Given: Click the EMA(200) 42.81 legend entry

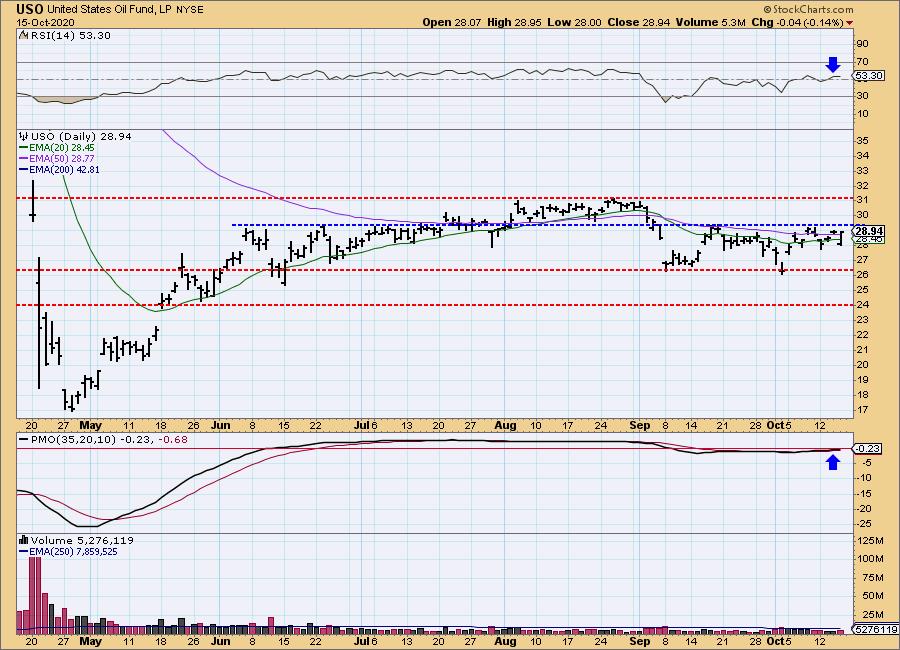Looking at the screenshot, I should point(64,169).
